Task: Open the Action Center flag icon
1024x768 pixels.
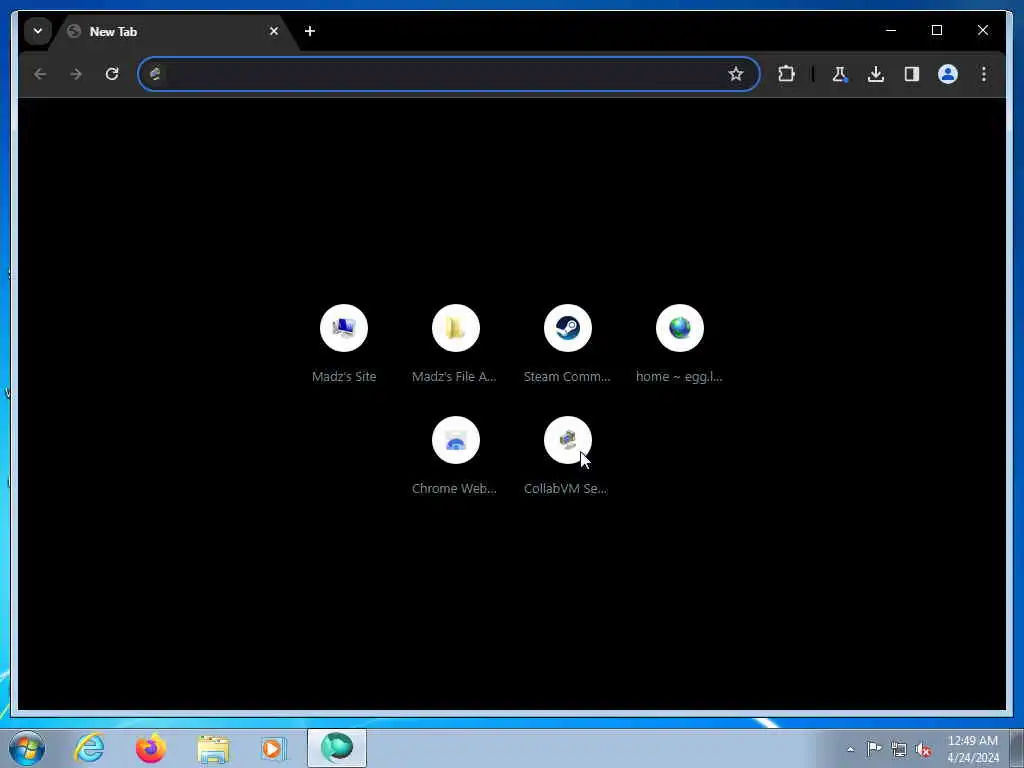Action: point(874,749)
